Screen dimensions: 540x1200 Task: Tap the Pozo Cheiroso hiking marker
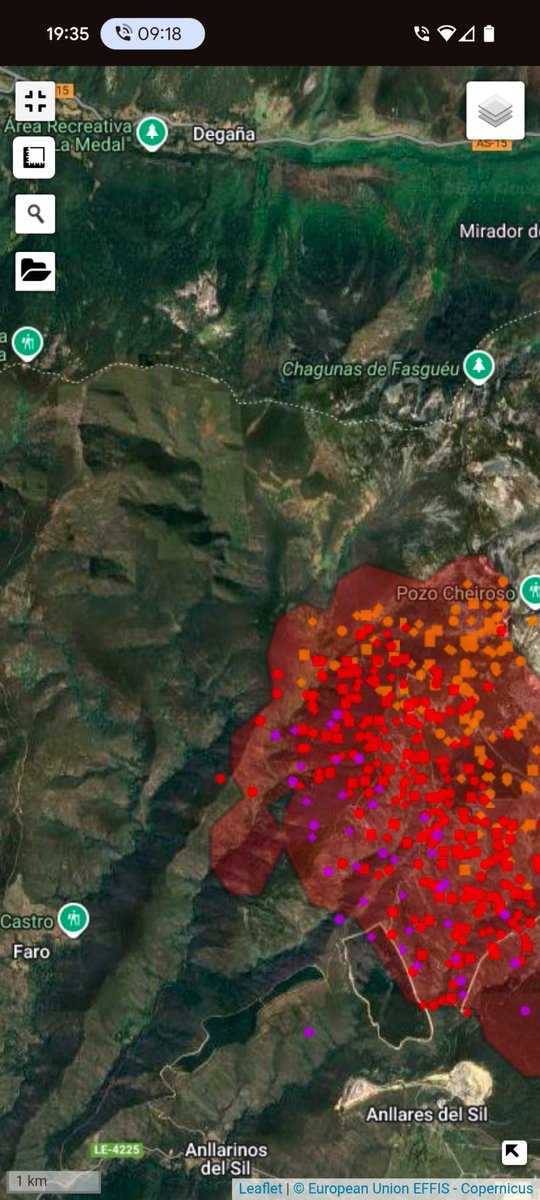click(531, 592)
